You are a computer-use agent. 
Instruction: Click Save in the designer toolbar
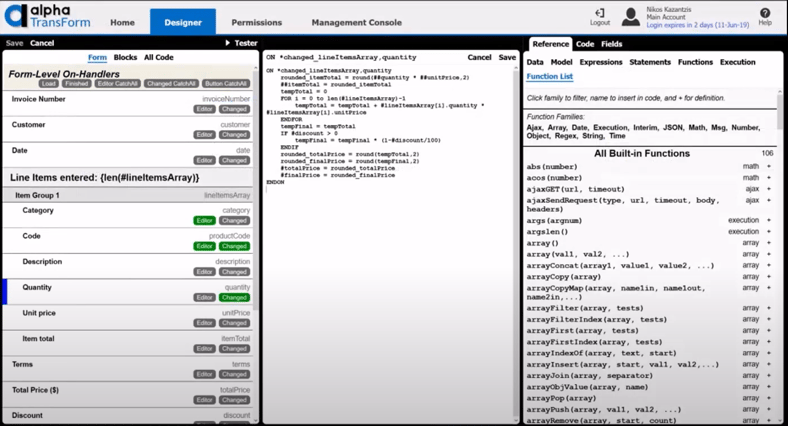click(x=15, y=43)
